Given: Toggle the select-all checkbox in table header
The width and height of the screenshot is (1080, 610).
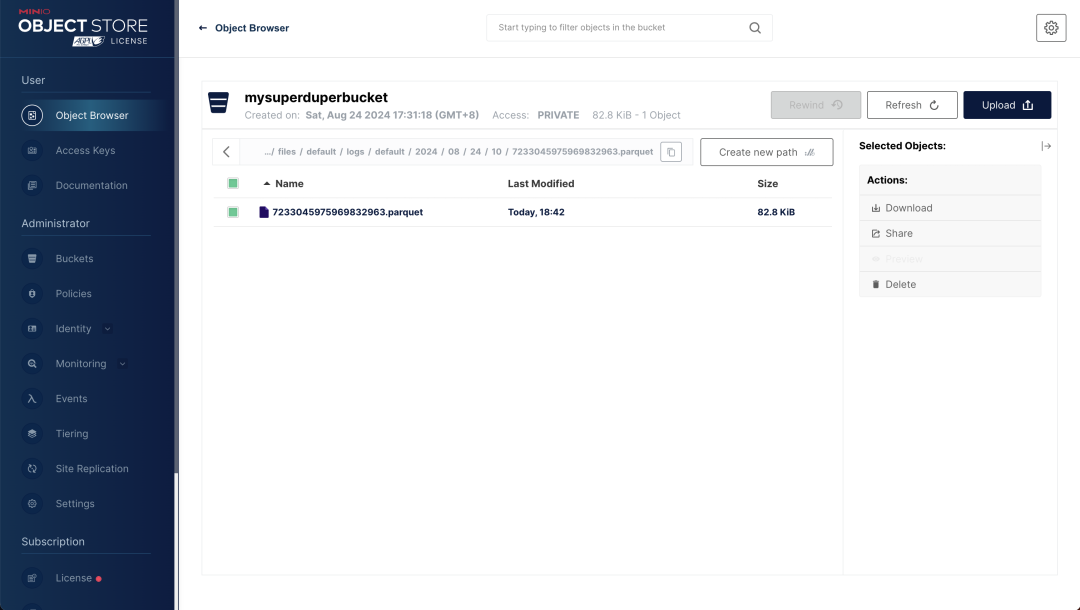Looking at the screenshot, I should tap(233, 183).
